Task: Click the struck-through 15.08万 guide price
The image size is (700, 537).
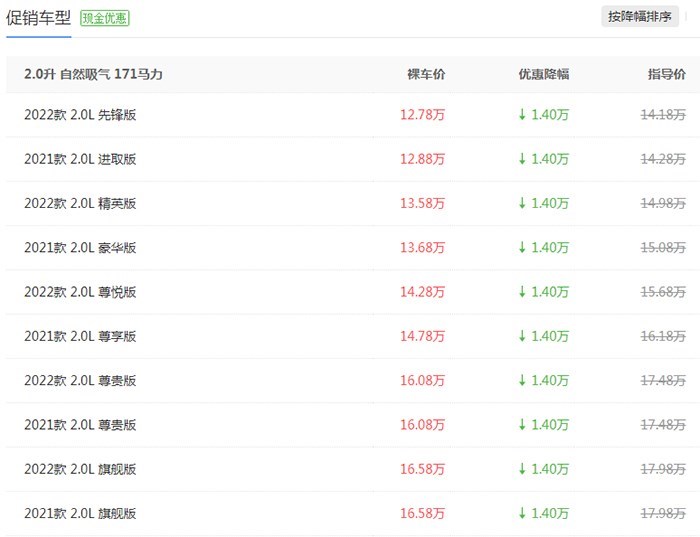Action: point(663,247)
